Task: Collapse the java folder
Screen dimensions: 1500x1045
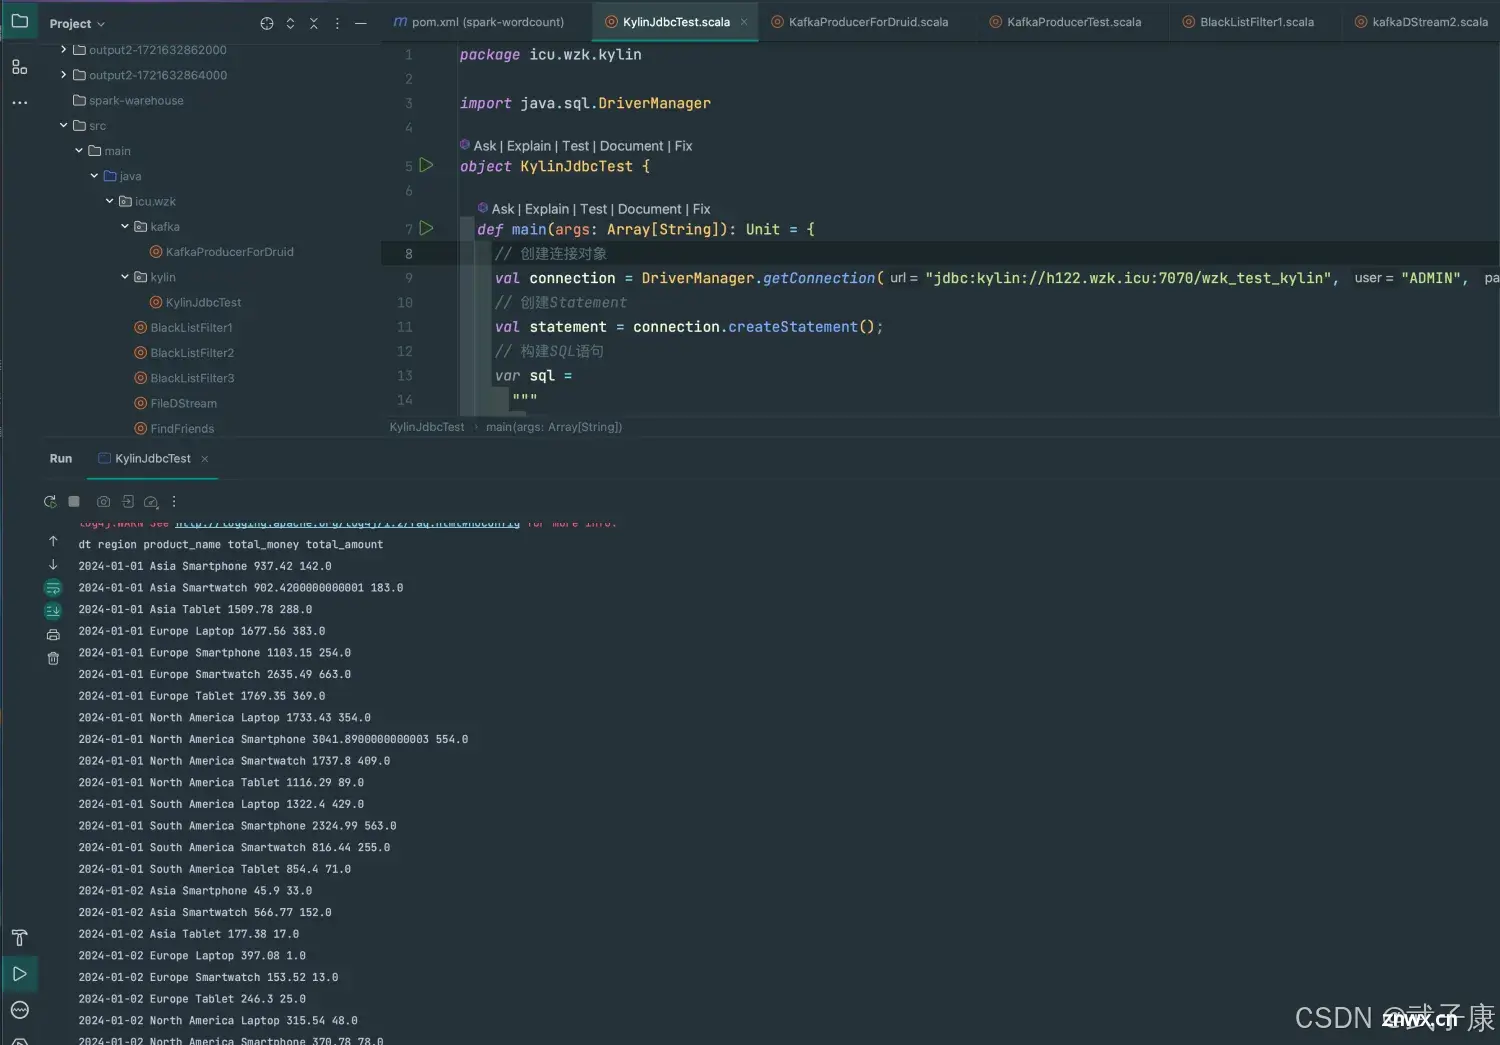Action: [94, 175]
